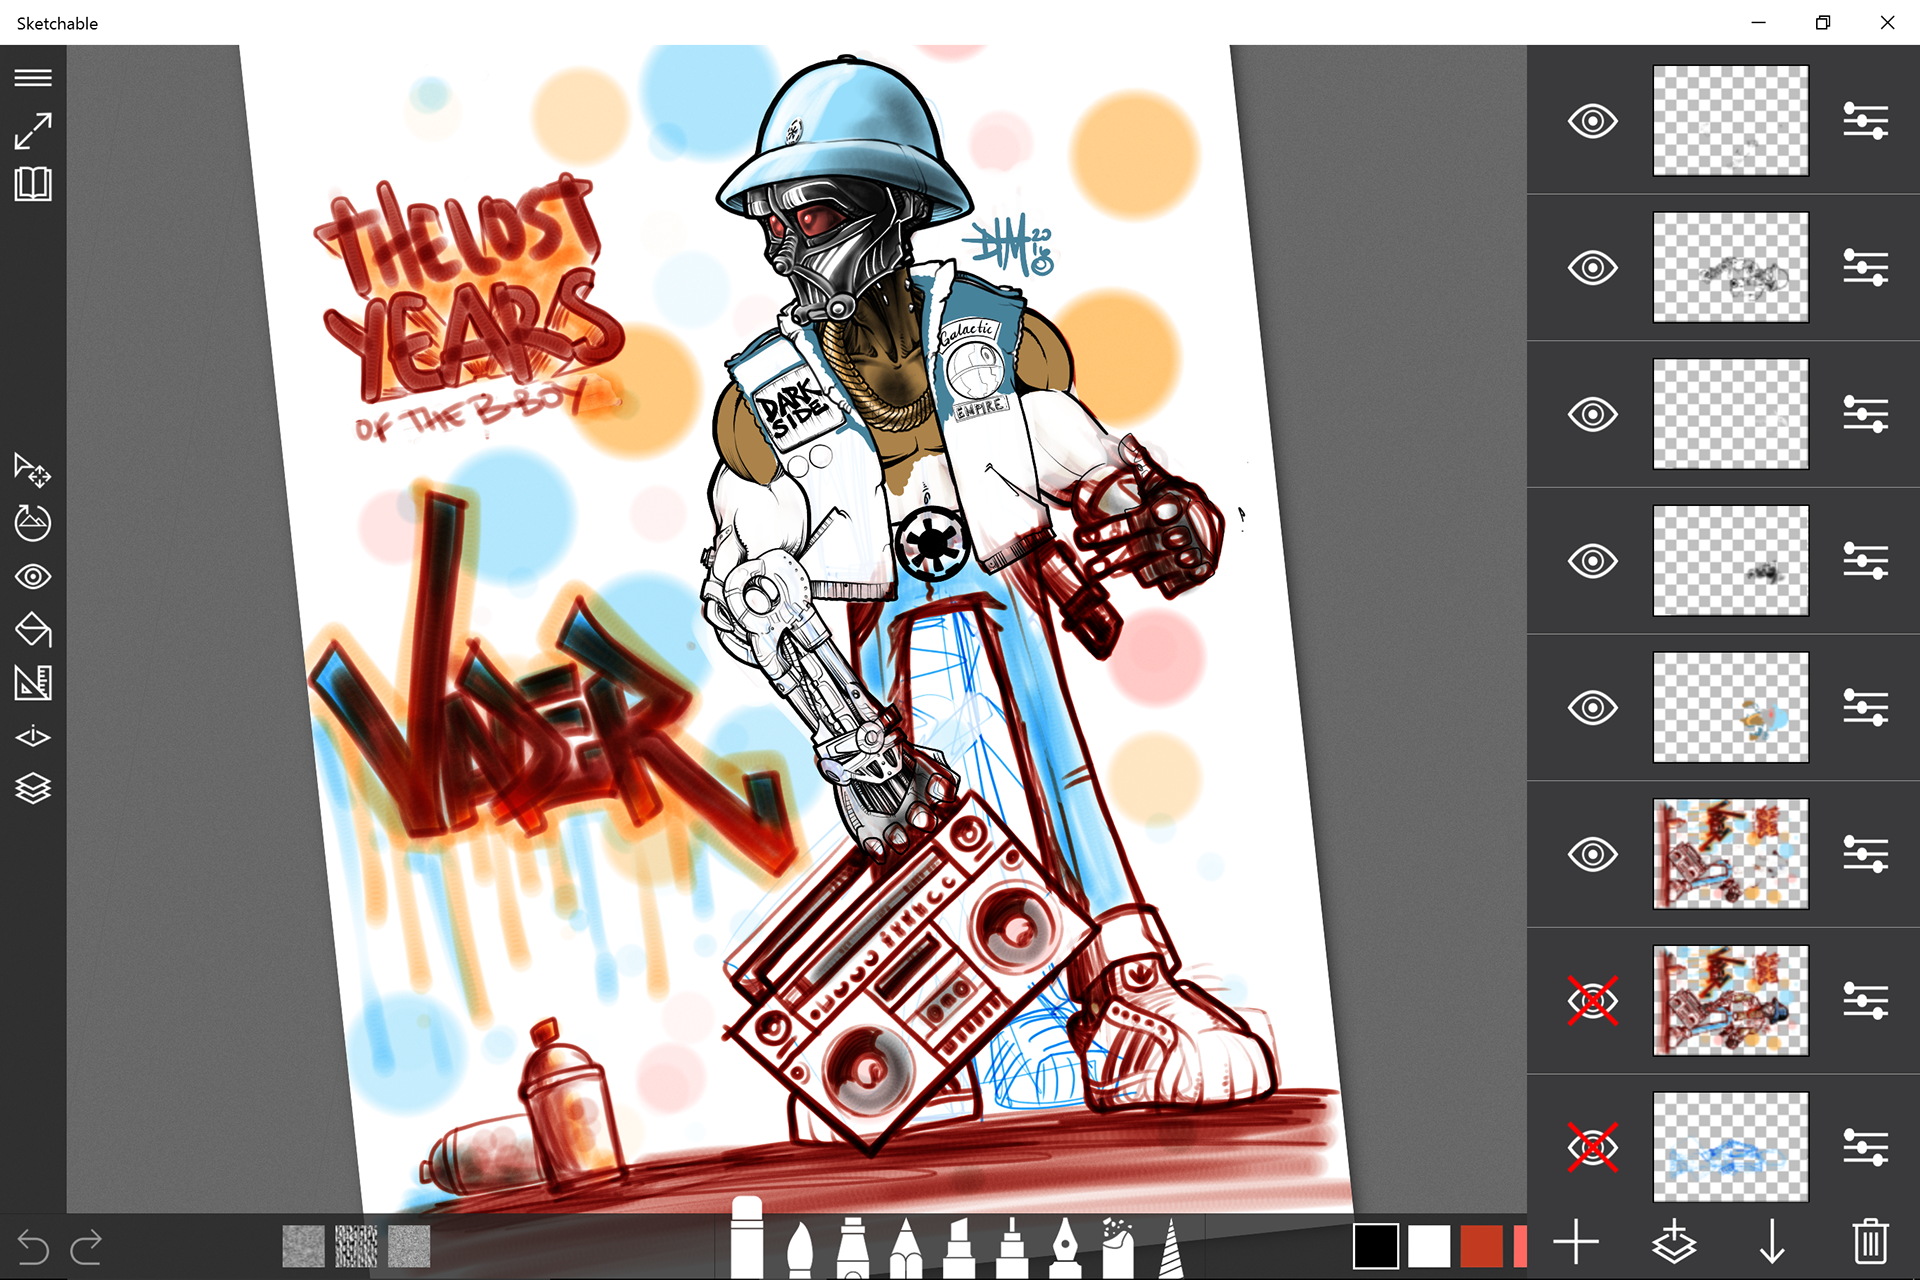Image resolution: width=1920 pixels, height=1280 pixels.
Task: Select the dark smudge layer thumbnail
Action: (1731, 561)
